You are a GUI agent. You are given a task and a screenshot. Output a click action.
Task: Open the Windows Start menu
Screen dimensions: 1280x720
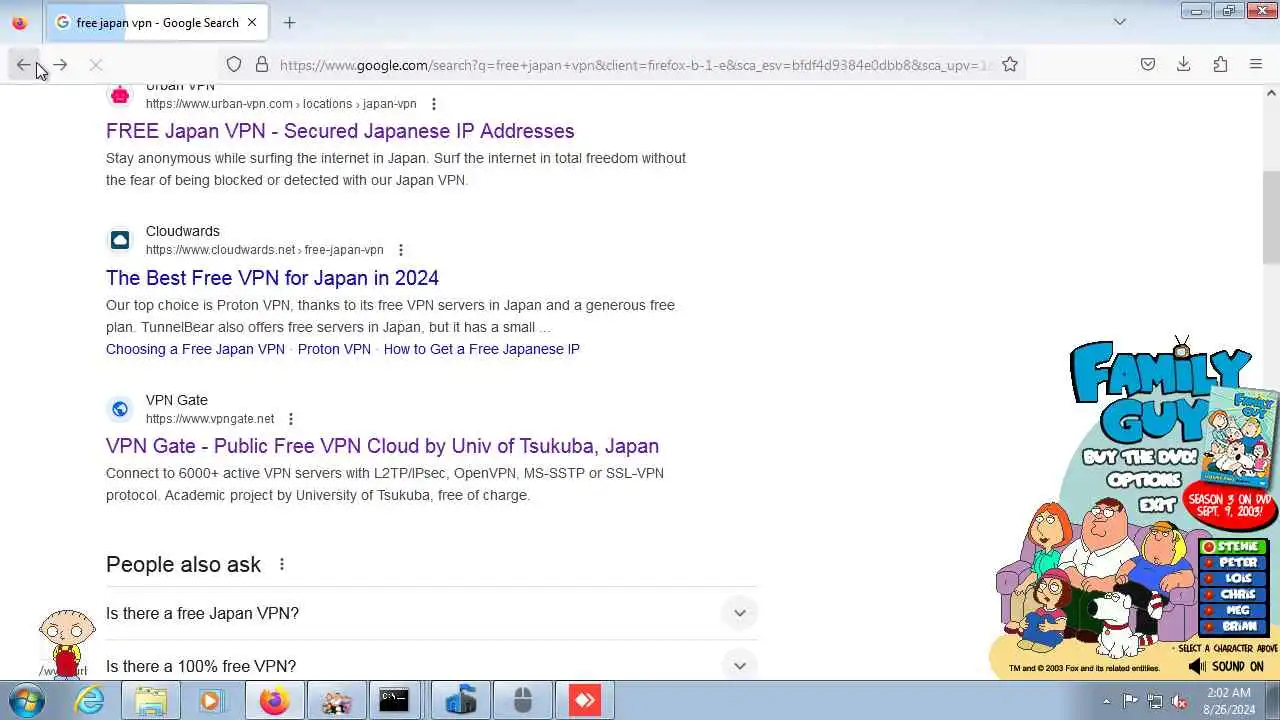(27, 701)
